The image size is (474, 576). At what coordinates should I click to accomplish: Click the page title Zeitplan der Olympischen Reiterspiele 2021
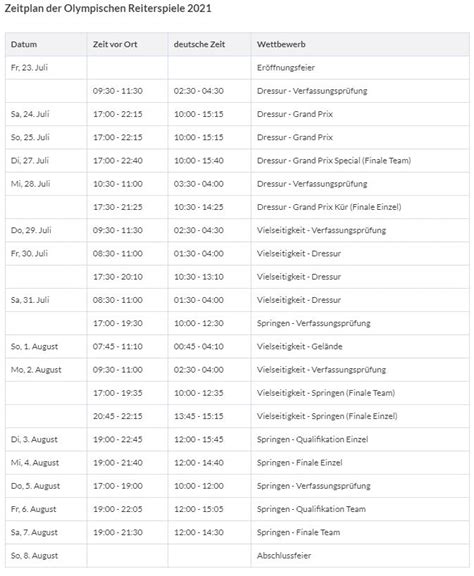click(108, 8)
